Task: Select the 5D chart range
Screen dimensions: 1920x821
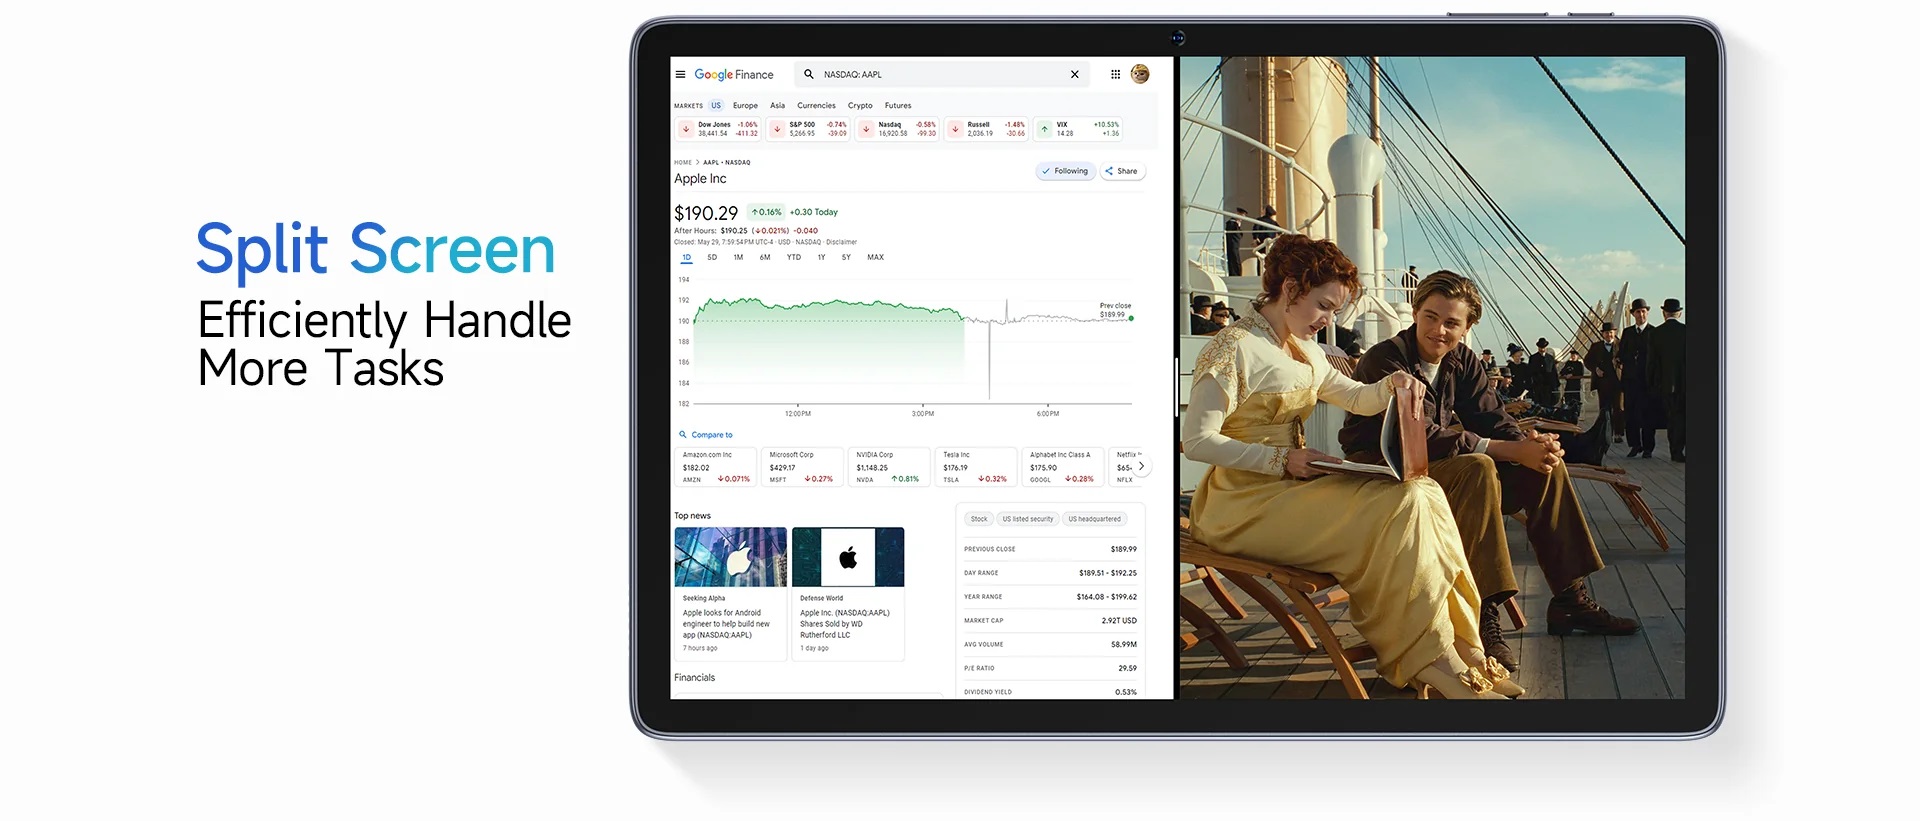Action: coord(712,258)
